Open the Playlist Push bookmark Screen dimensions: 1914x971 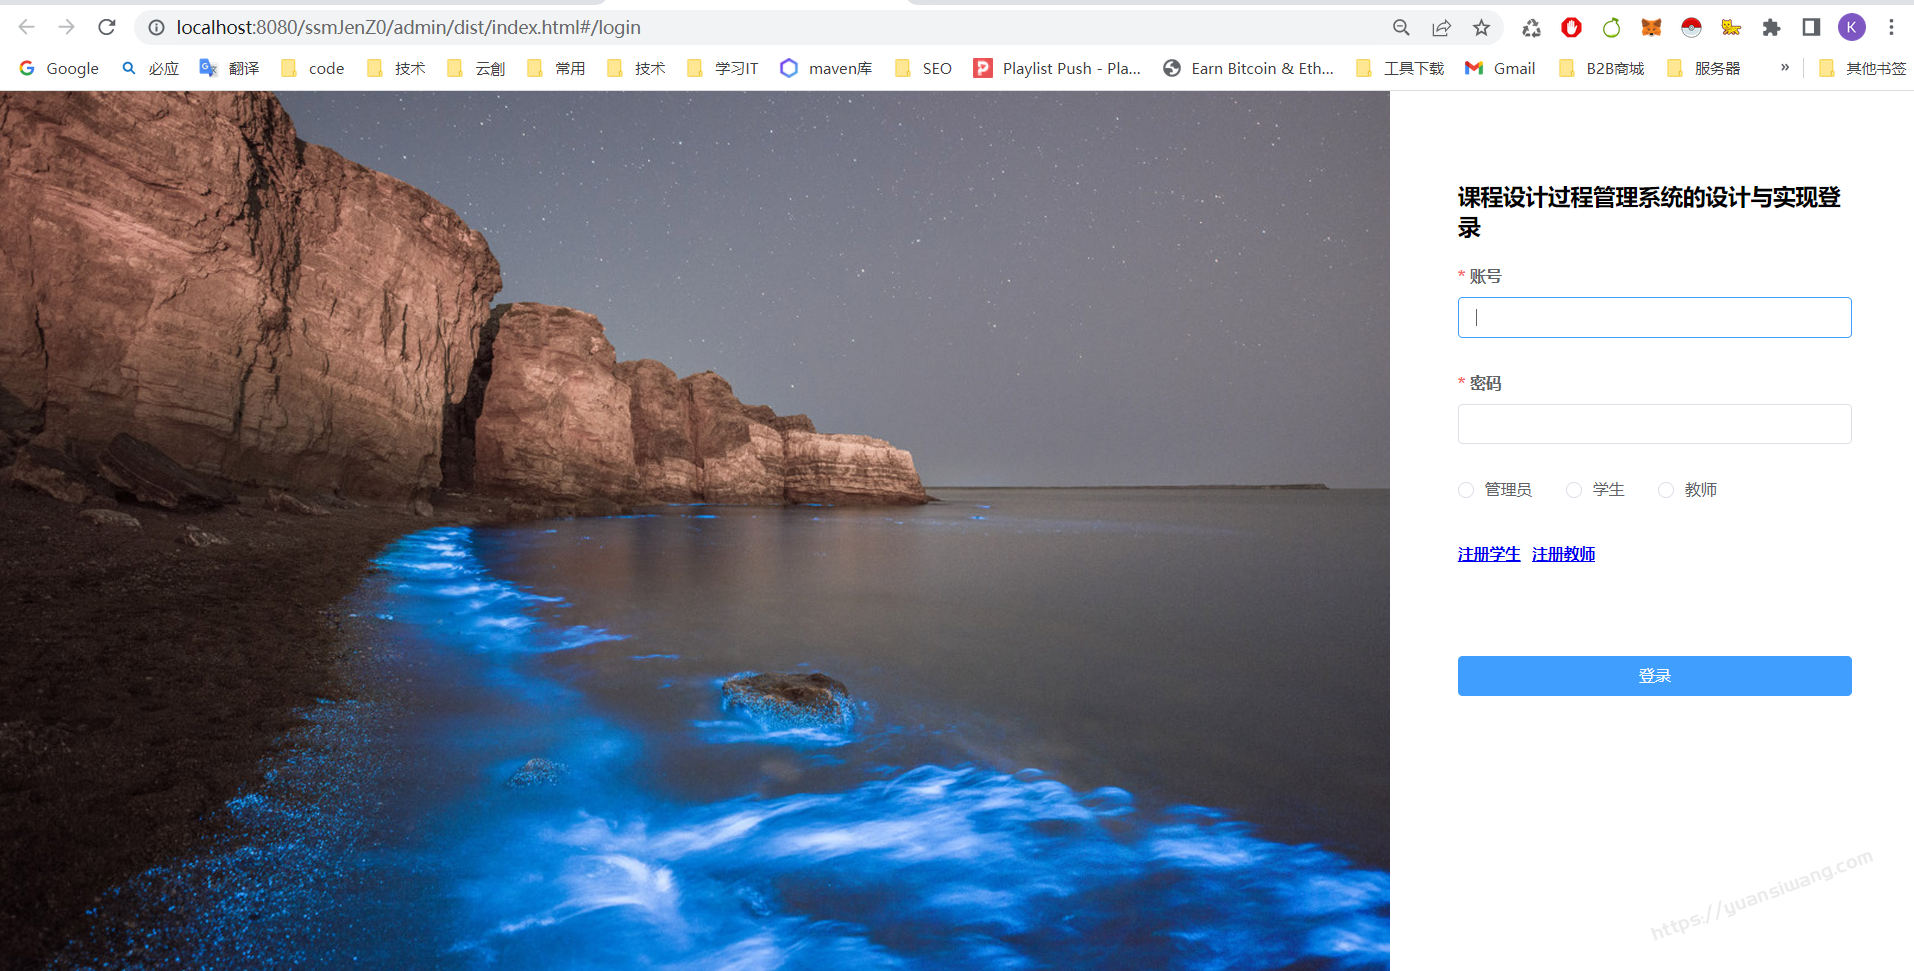pyautogui.click(x=1057, y=68)
